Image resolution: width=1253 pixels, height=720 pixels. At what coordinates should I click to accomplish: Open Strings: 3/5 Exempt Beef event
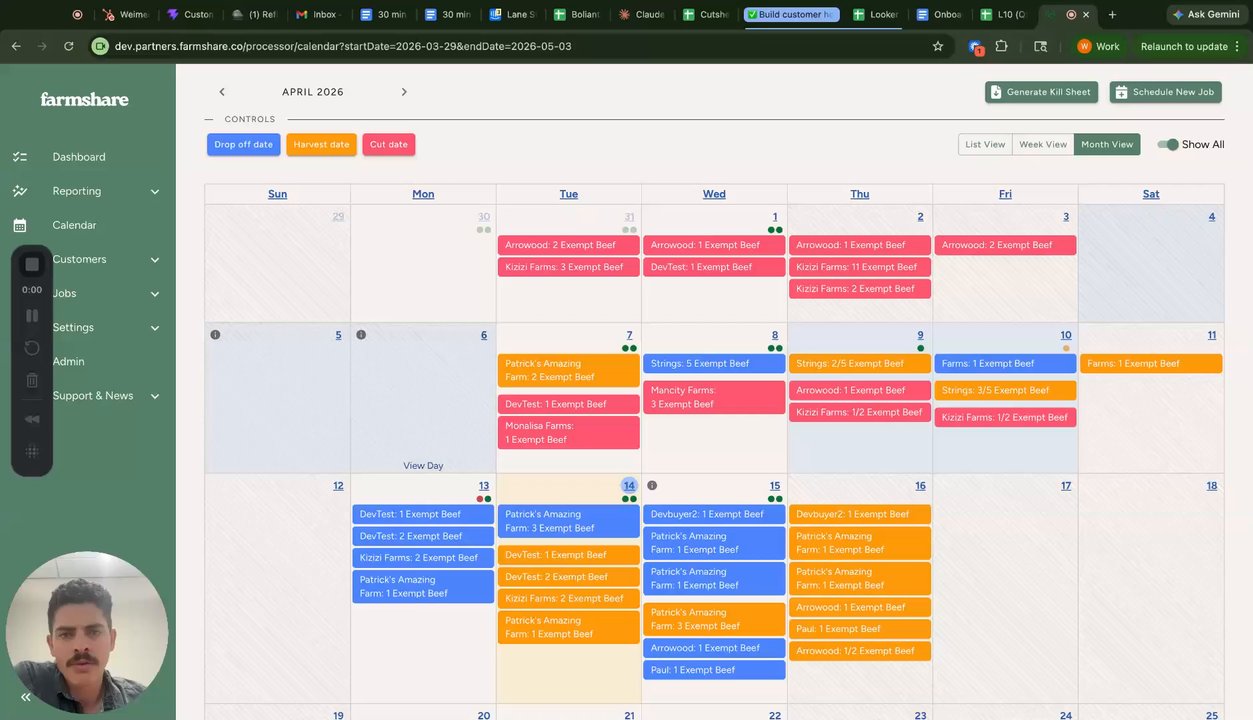(1005, 391)
